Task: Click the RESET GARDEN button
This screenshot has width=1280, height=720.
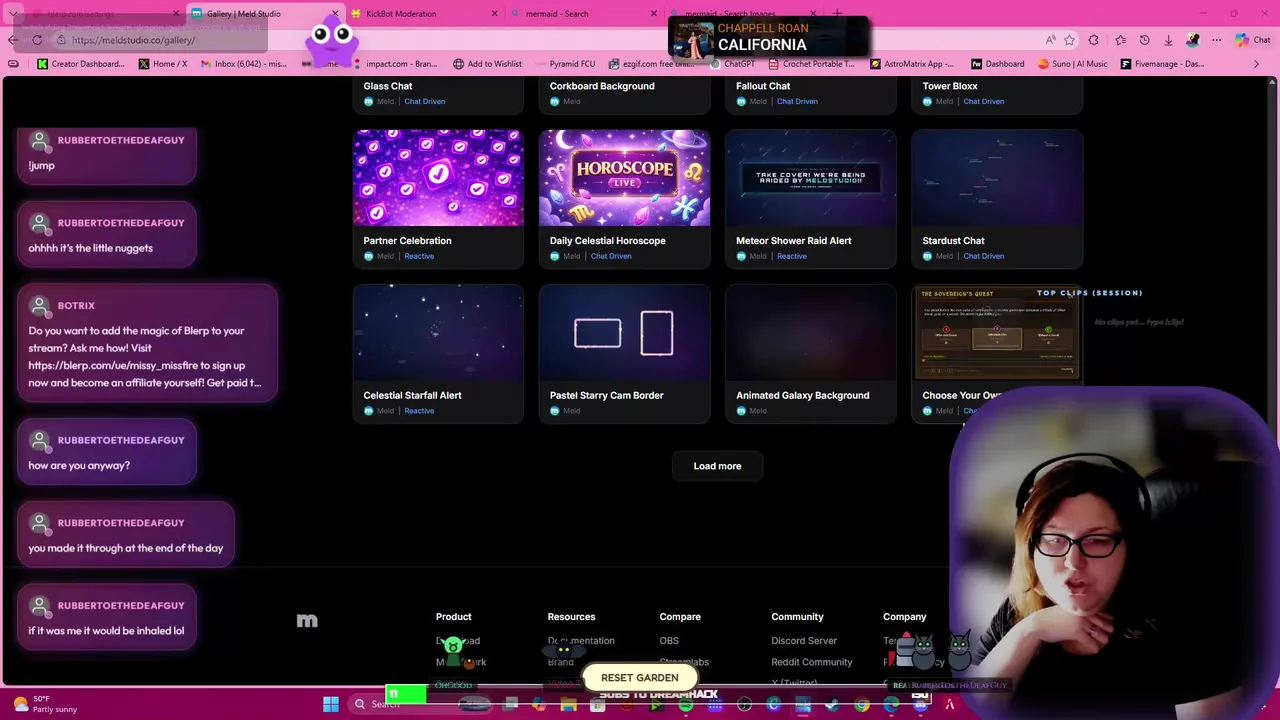Action: tap(640, 678)
